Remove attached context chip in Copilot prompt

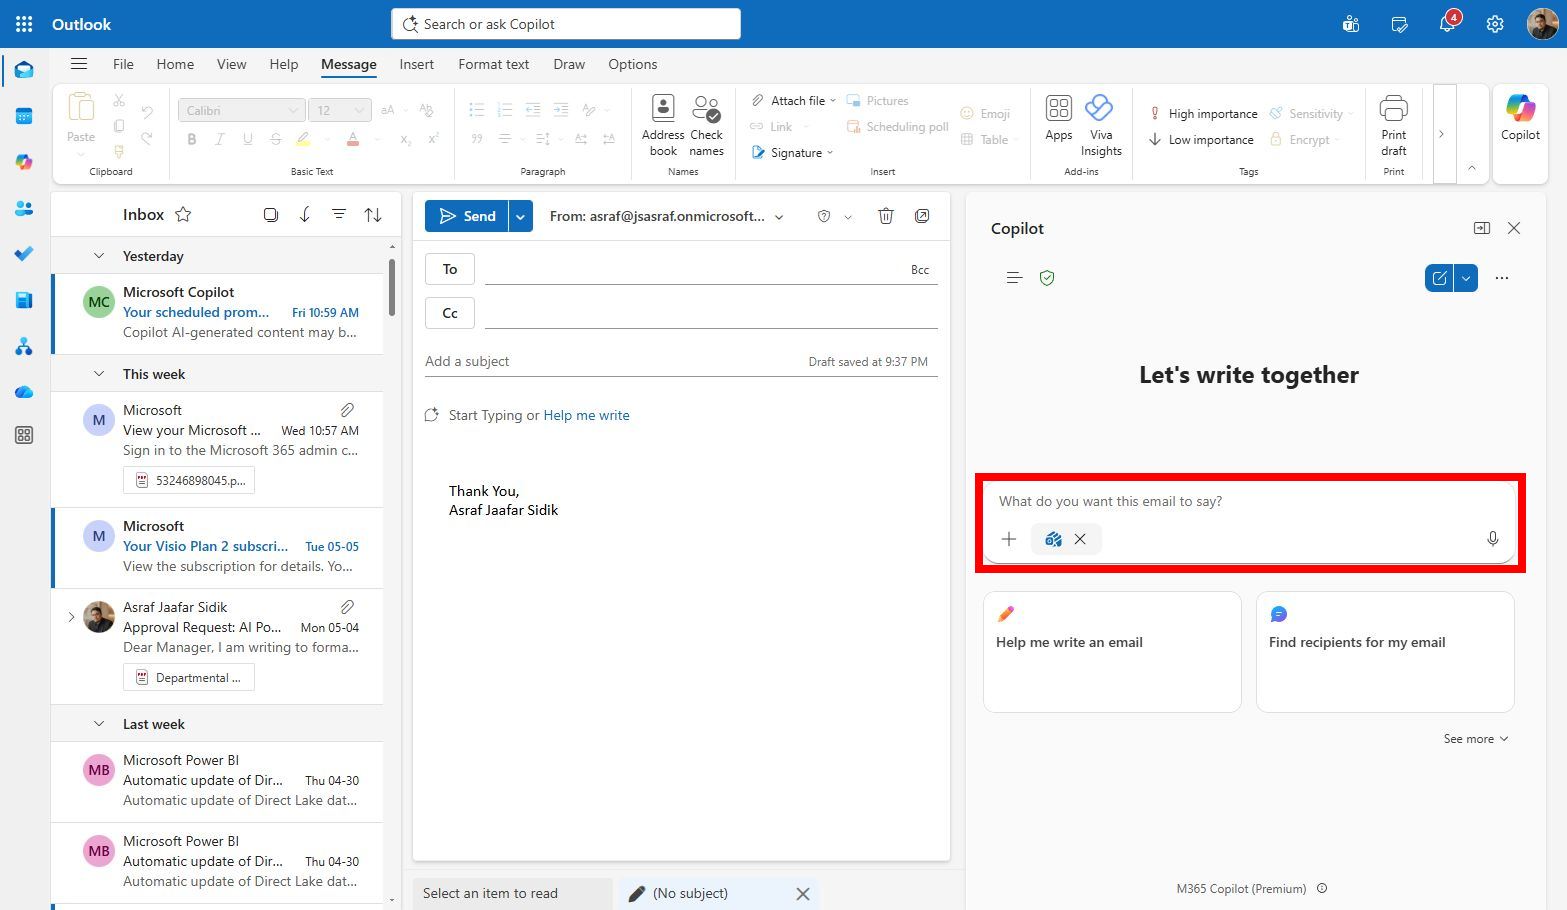tap(1080, 539)
